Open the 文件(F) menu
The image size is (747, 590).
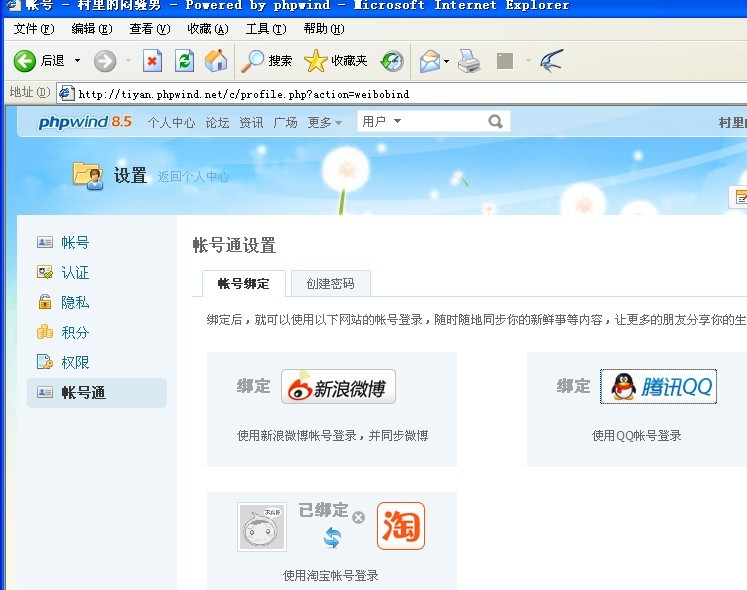tap(34, 29)
